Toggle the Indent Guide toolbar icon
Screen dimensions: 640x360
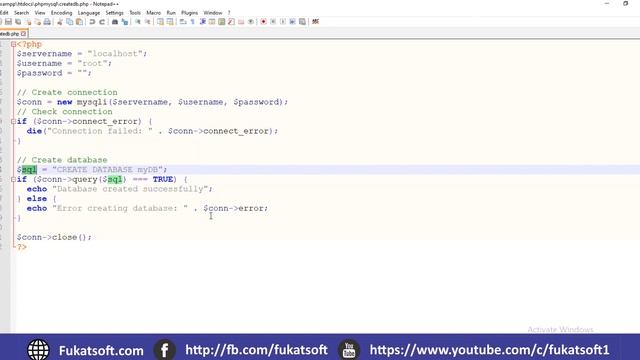point(202,22)
